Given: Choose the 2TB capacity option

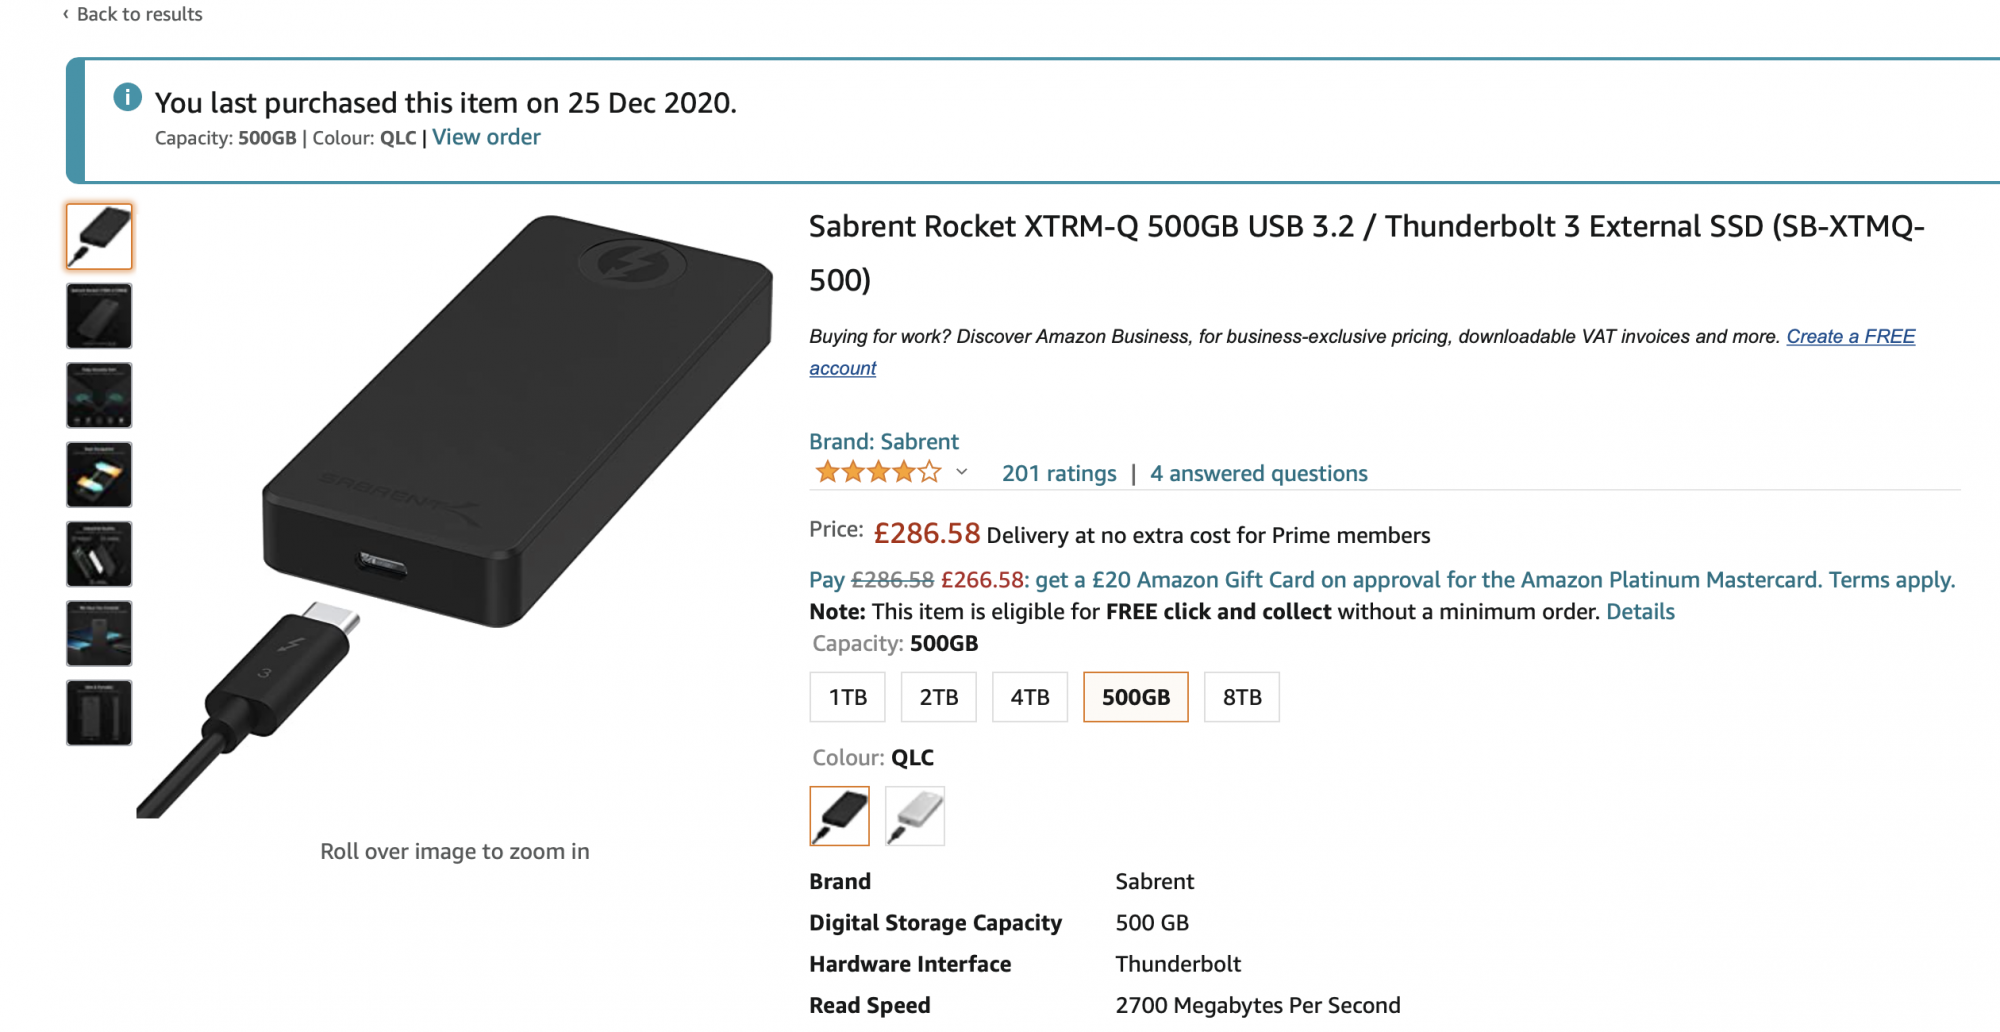Looking at the screenshot, I should coord(938,697).
